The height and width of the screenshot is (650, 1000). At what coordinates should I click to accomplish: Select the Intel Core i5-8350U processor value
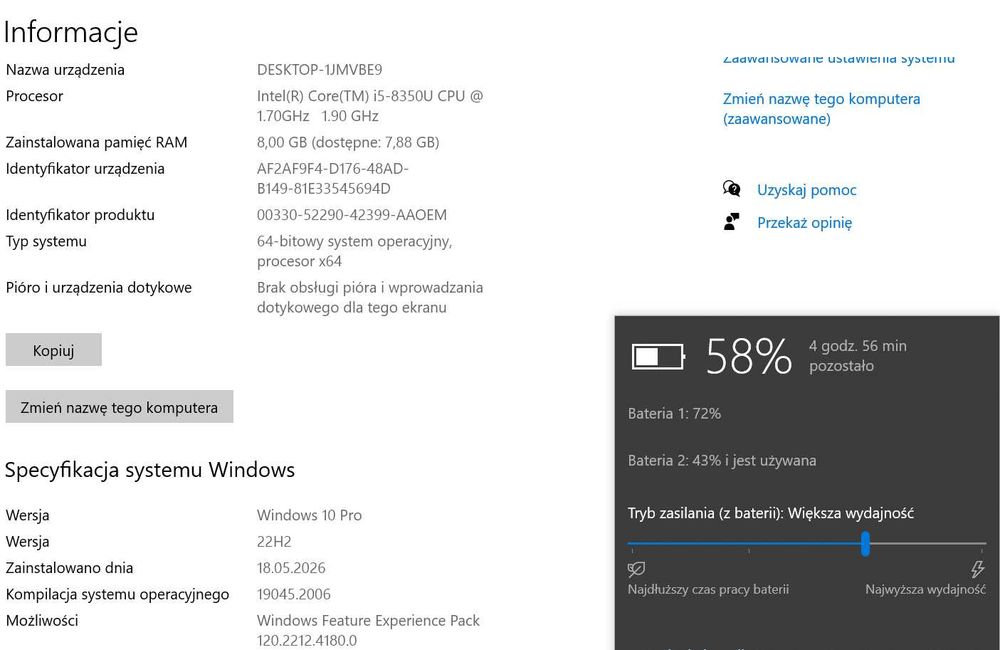pos(370,106)
